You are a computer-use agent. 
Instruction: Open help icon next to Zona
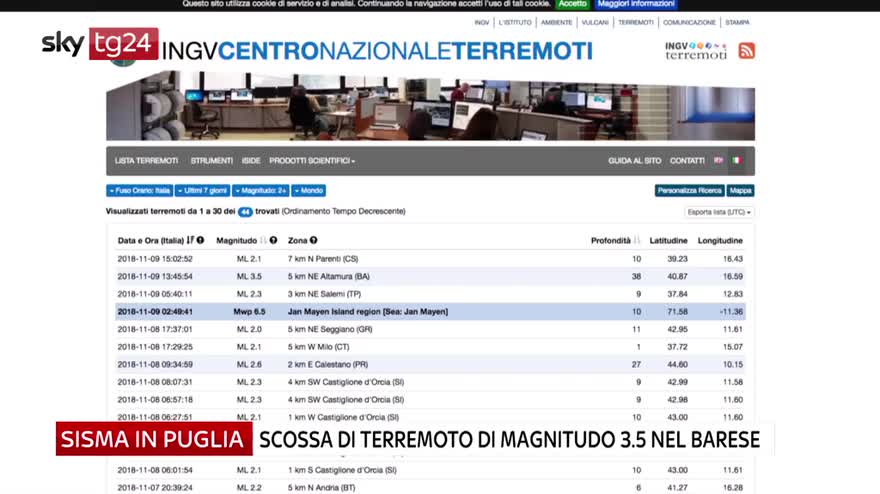click(x=314, y=240)
